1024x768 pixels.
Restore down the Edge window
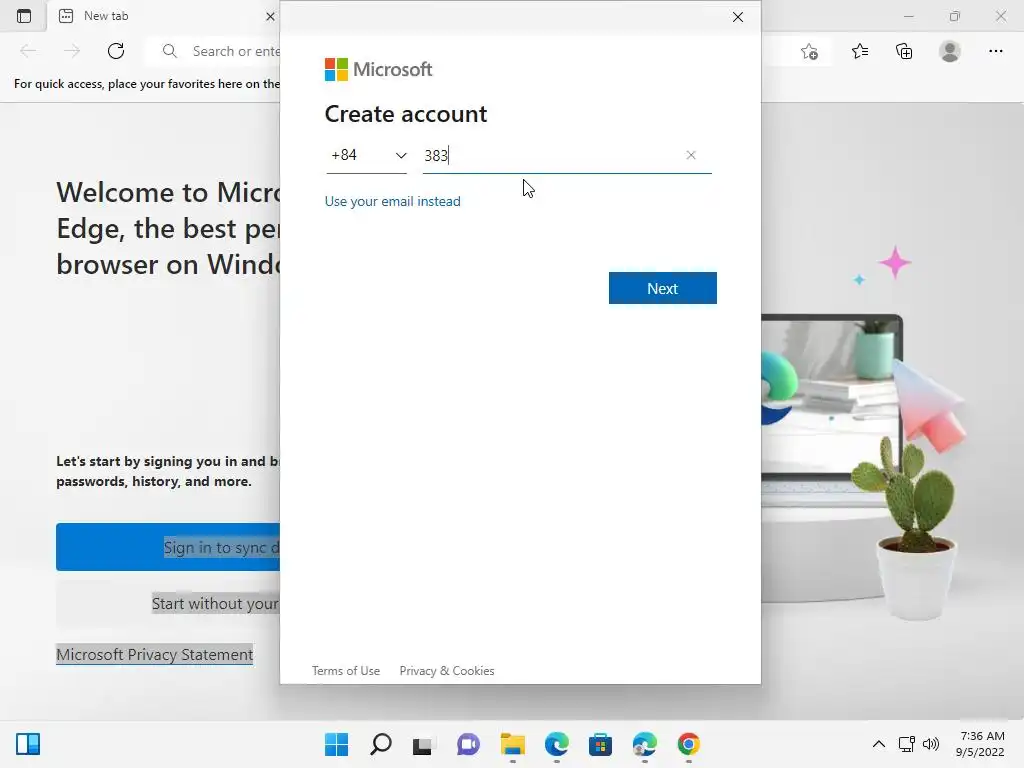[x=955, y=16]
